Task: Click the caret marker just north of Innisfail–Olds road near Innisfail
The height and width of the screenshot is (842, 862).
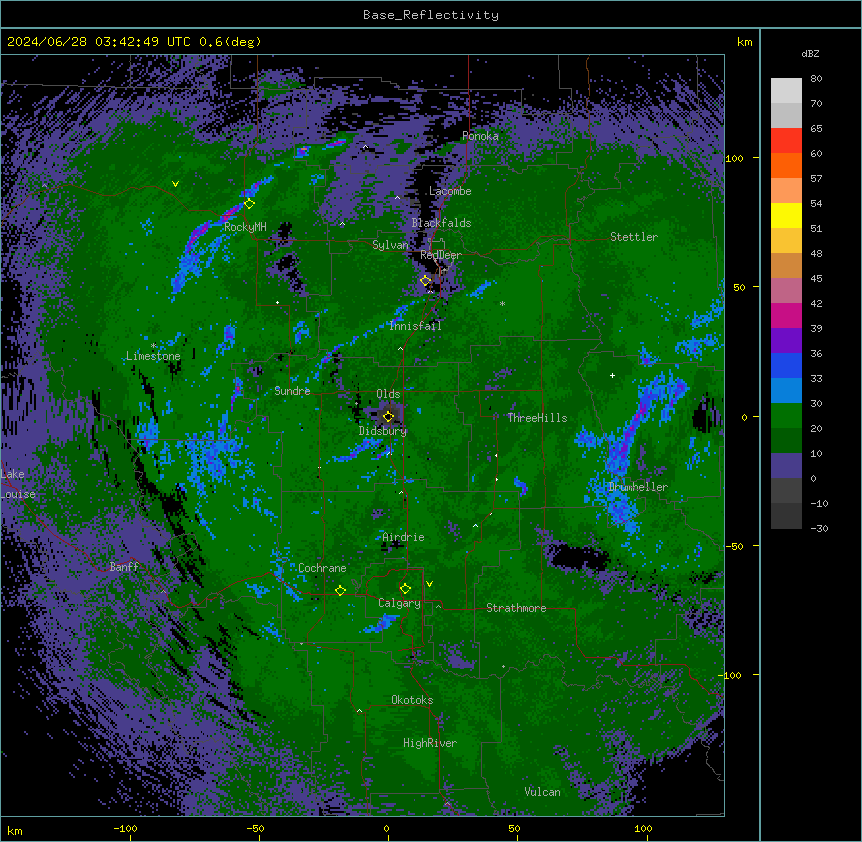Action: pos(400,349)
